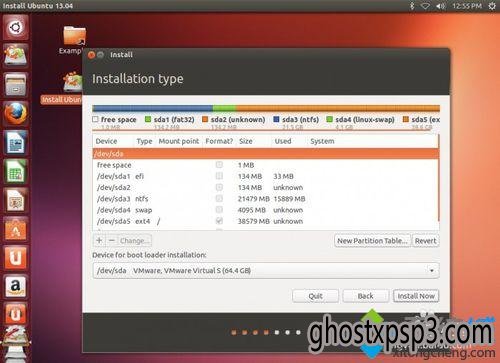Screen dimensions: 500x363
Task: Select the /dev/sda3 ntfs row
Action: pyautogui.click(x=266, y=199)
